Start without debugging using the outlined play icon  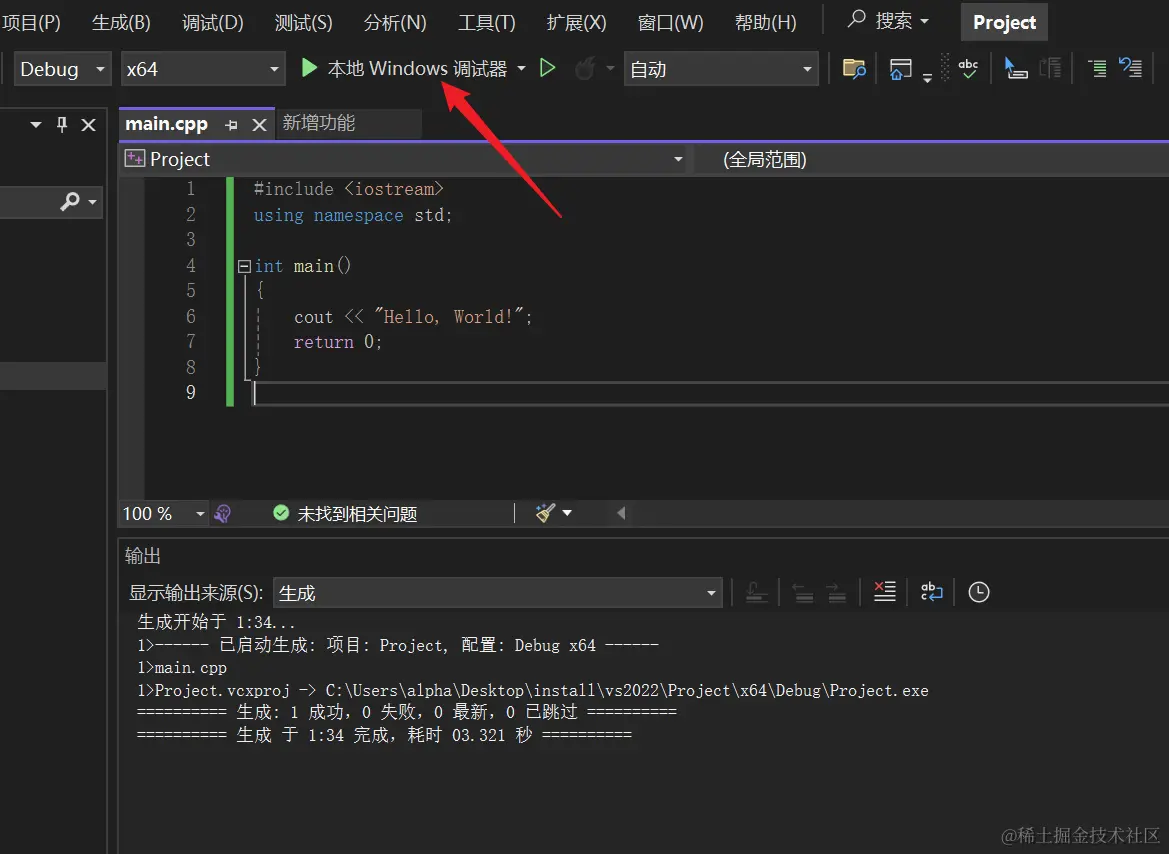(x=547, y=69)
